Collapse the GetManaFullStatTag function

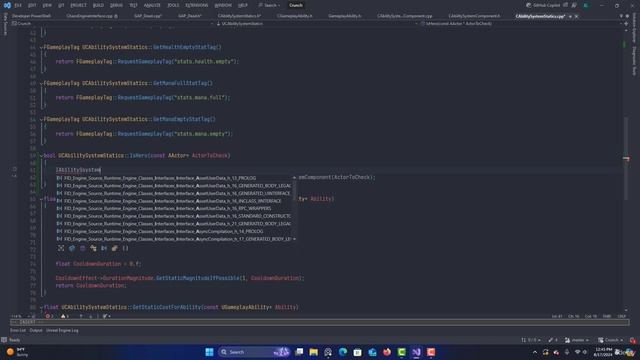coord(41,83)
